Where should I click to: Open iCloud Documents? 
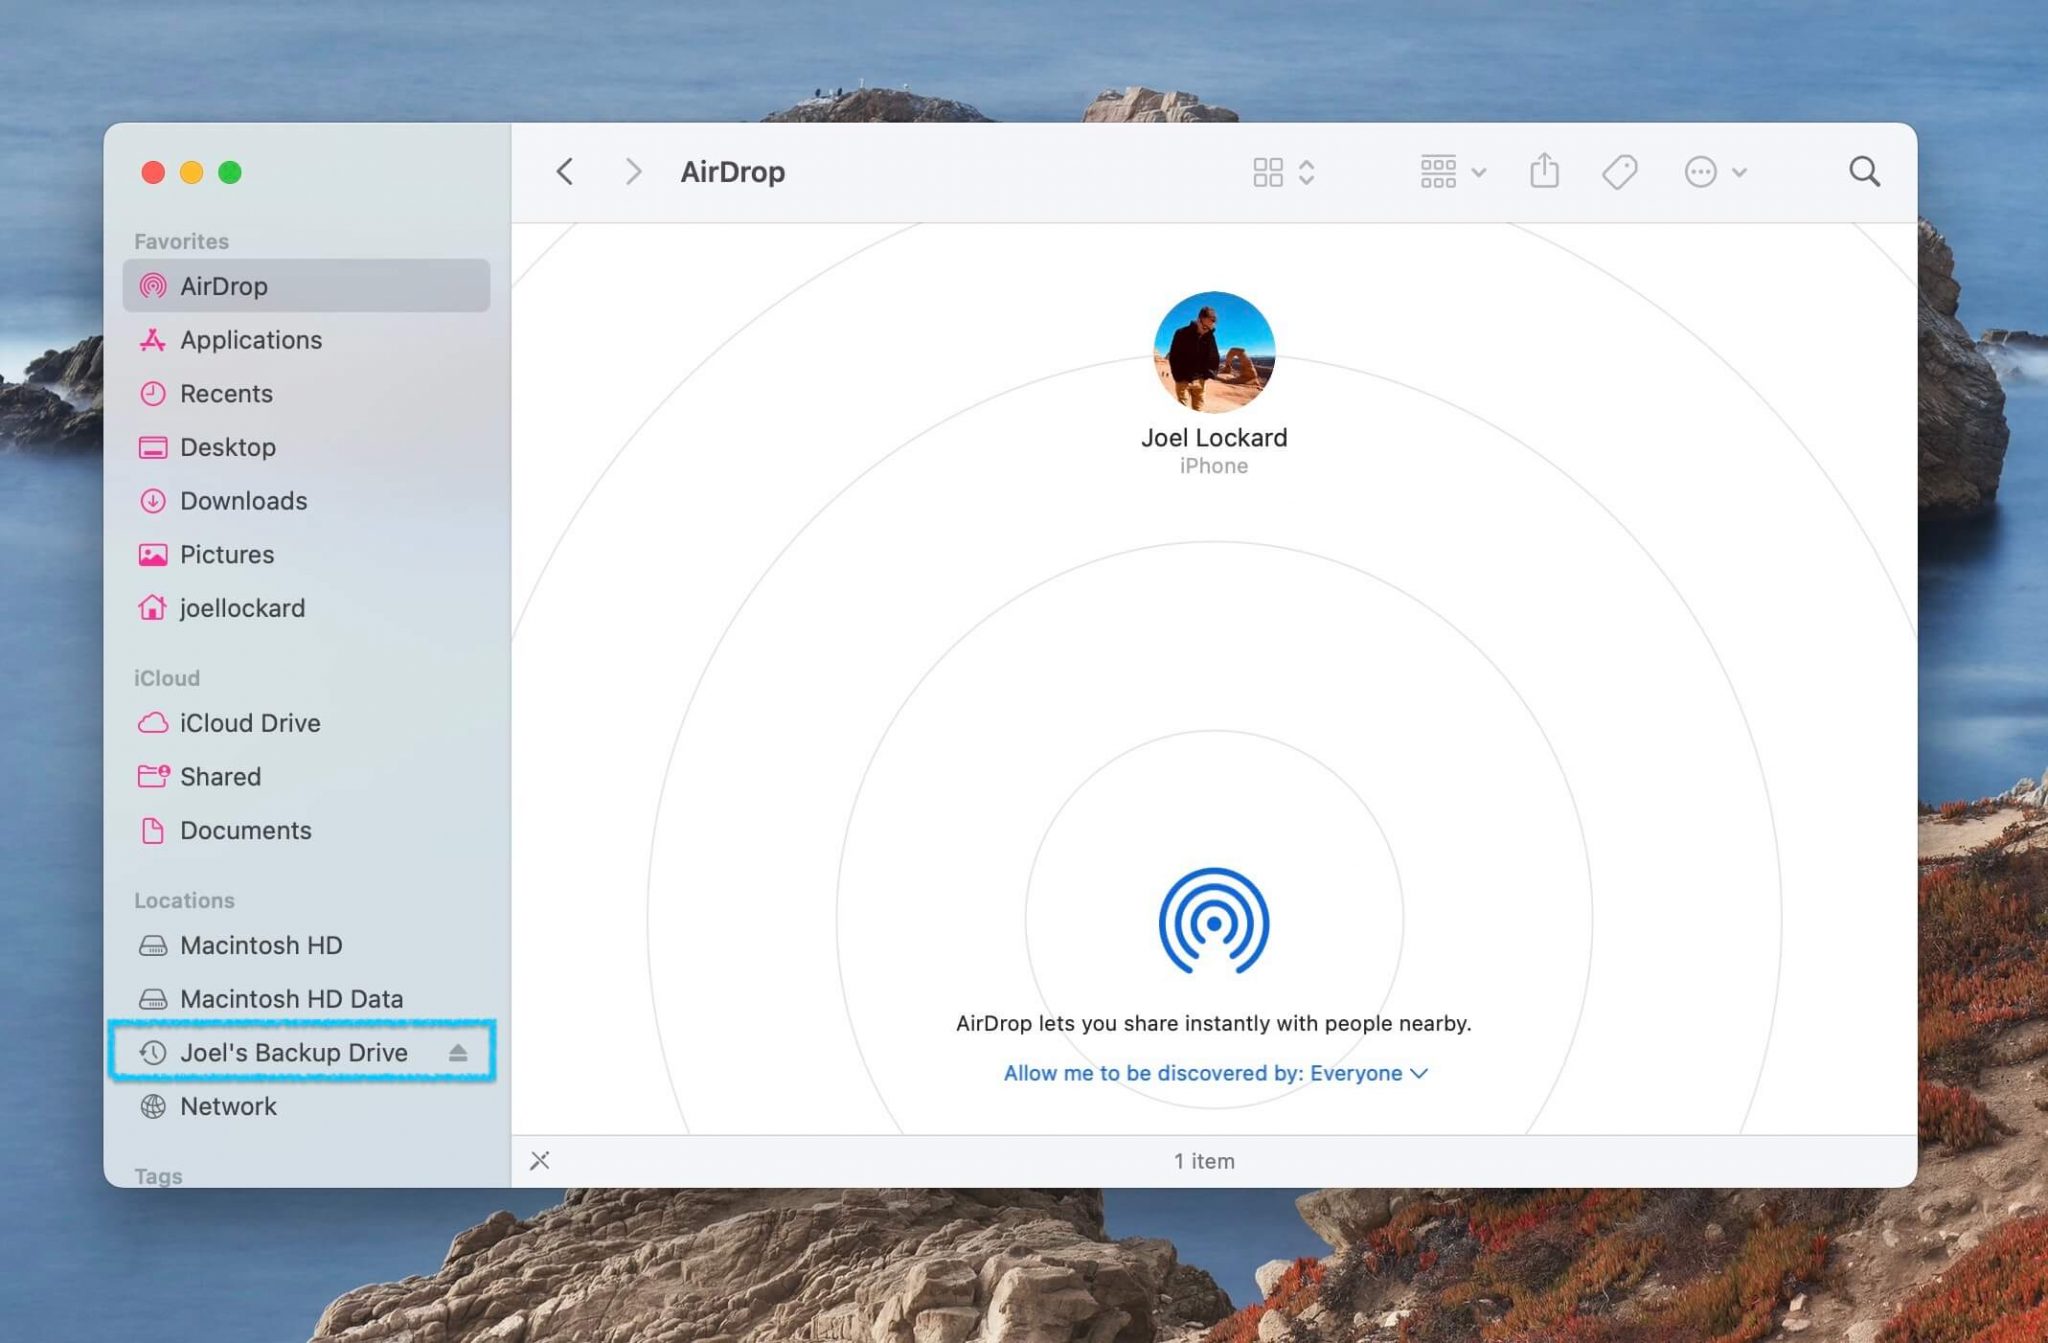306,830
